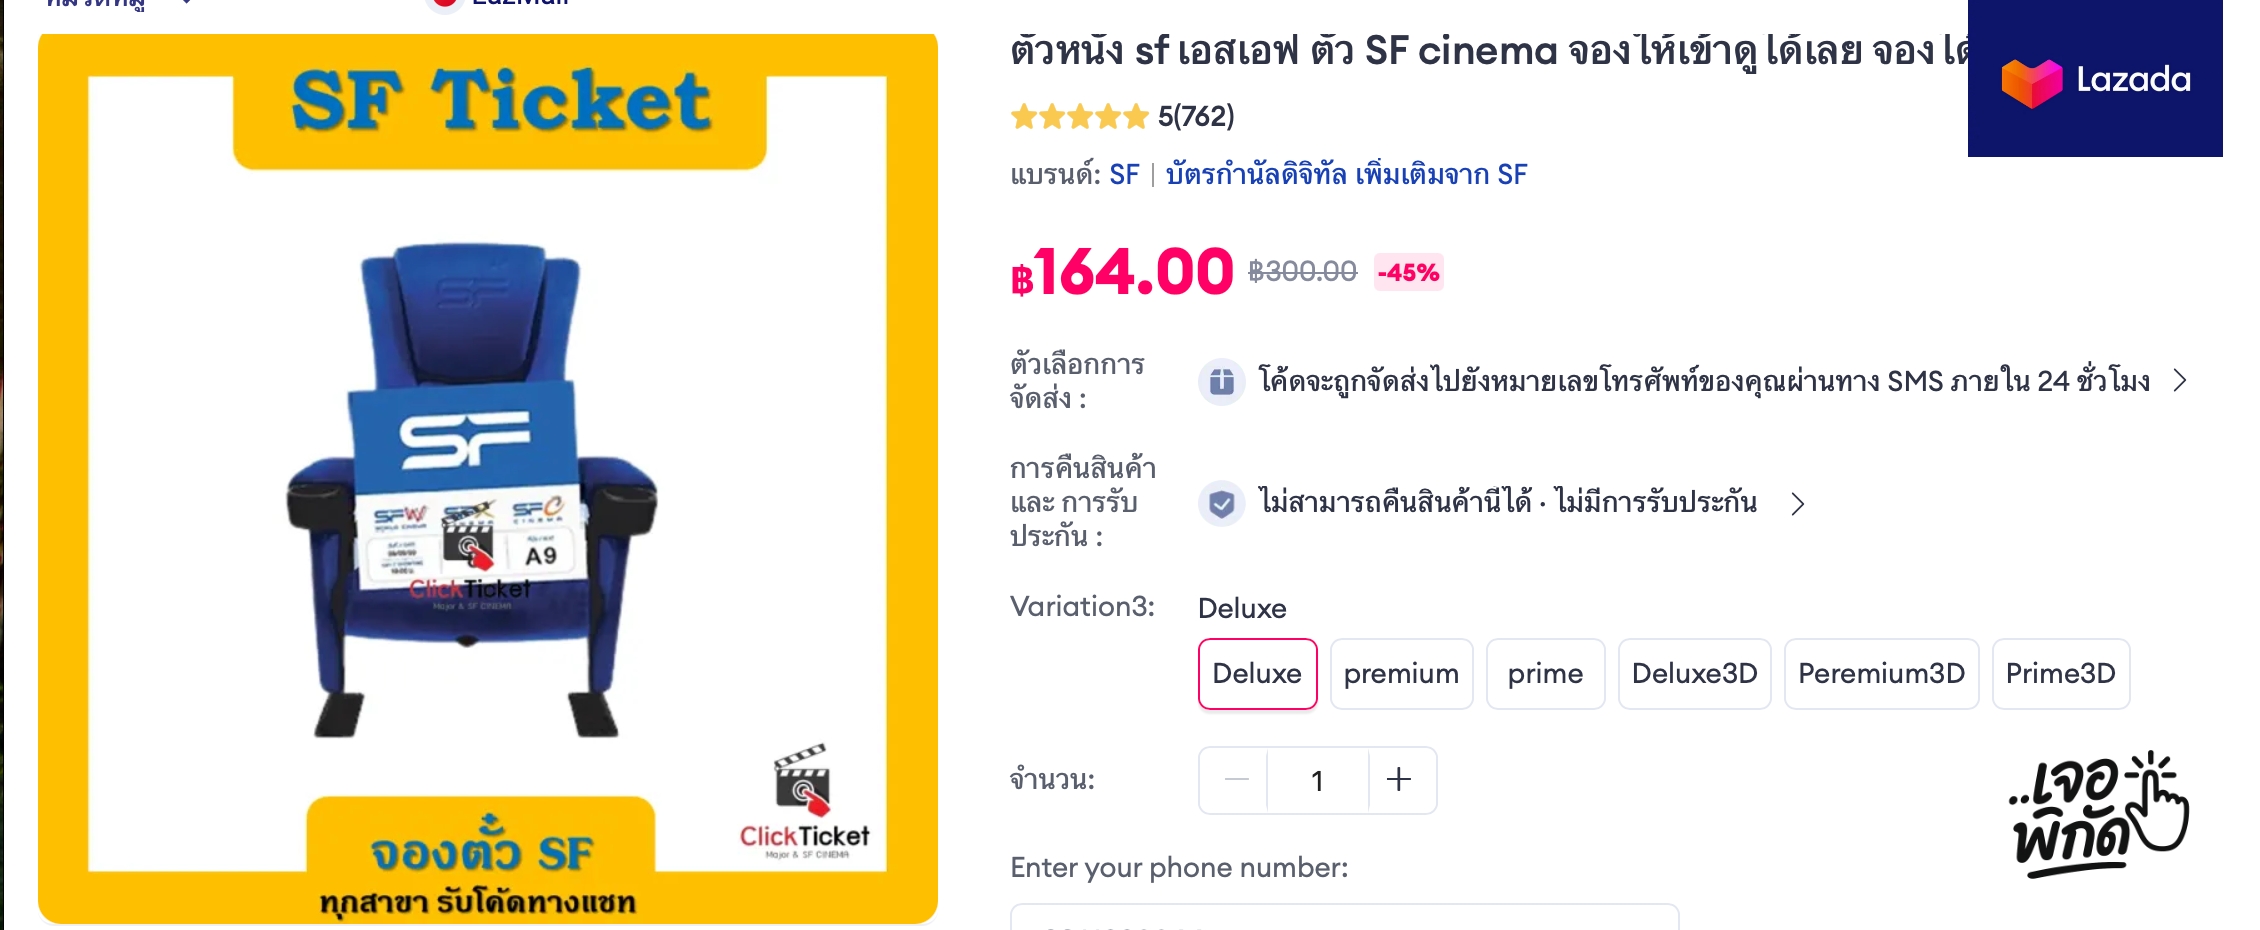This screenshot has height=930, width=2260.
Task: Choose the Deluxe3D variation
Action: [1694, 674]
